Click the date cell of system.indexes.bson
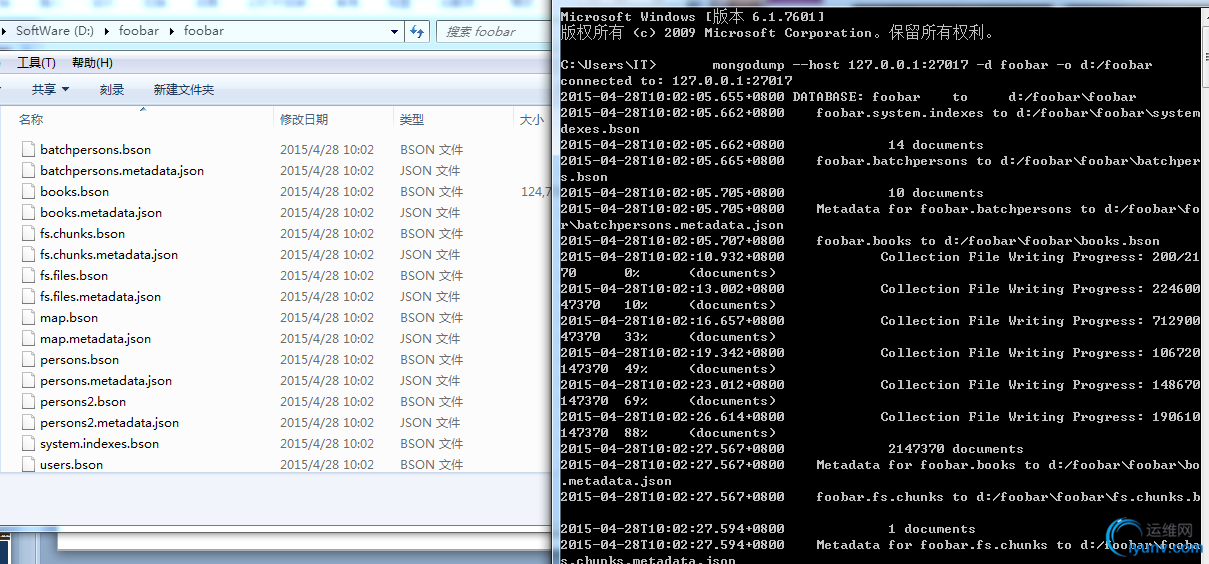 327,443
